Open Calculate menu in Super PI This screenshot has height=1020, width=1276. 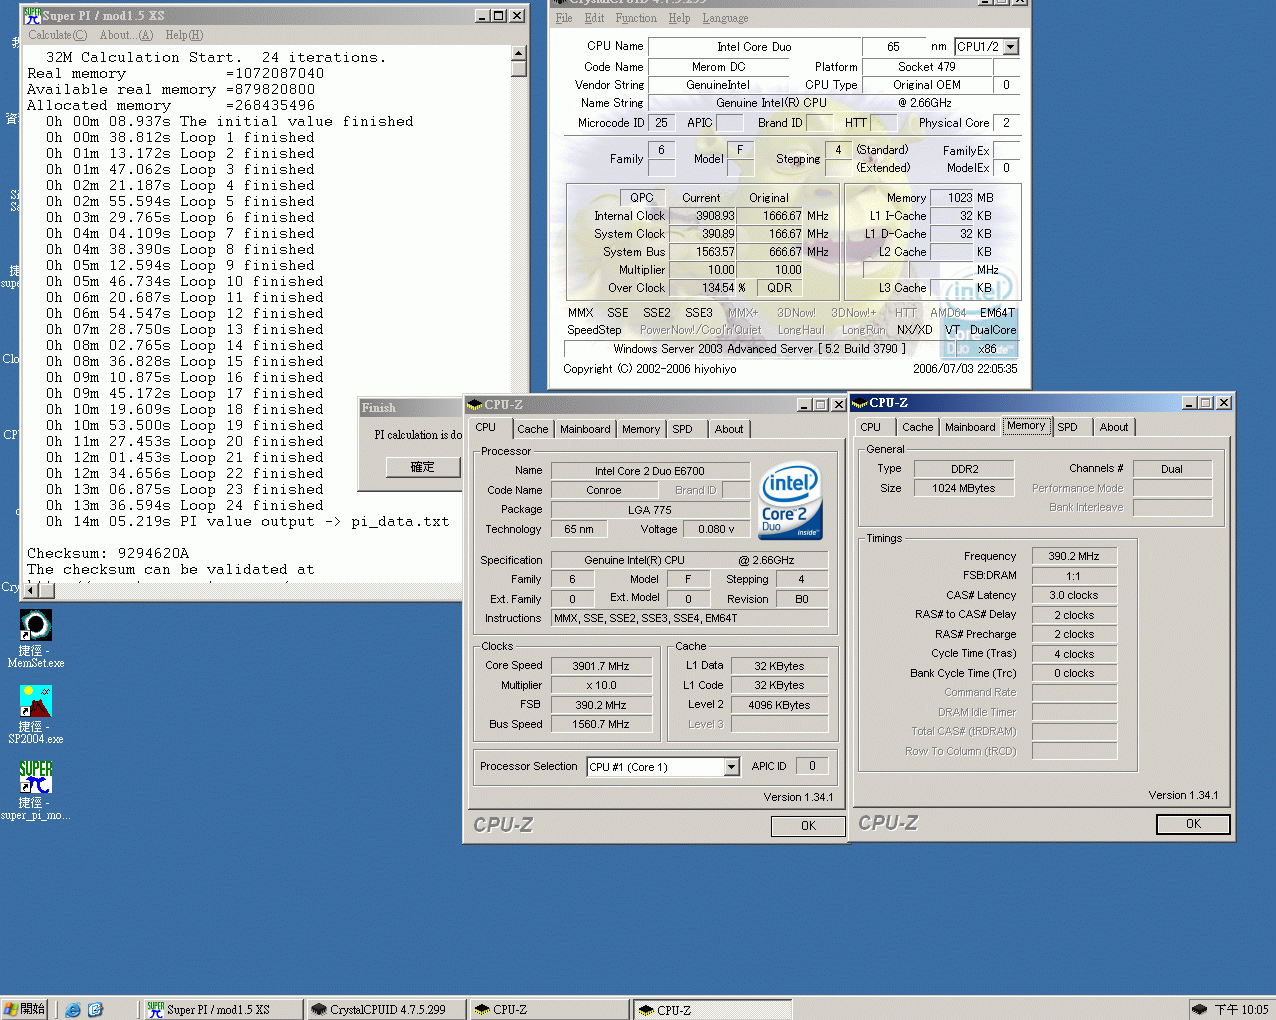coord(57,35)
